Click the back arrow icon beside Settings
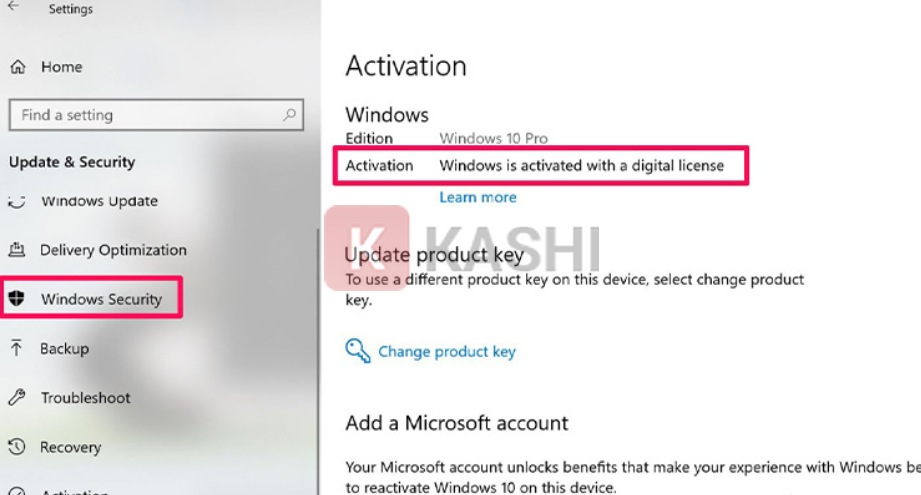This screenshot has height=495, width=921. [x=14, y=6]
